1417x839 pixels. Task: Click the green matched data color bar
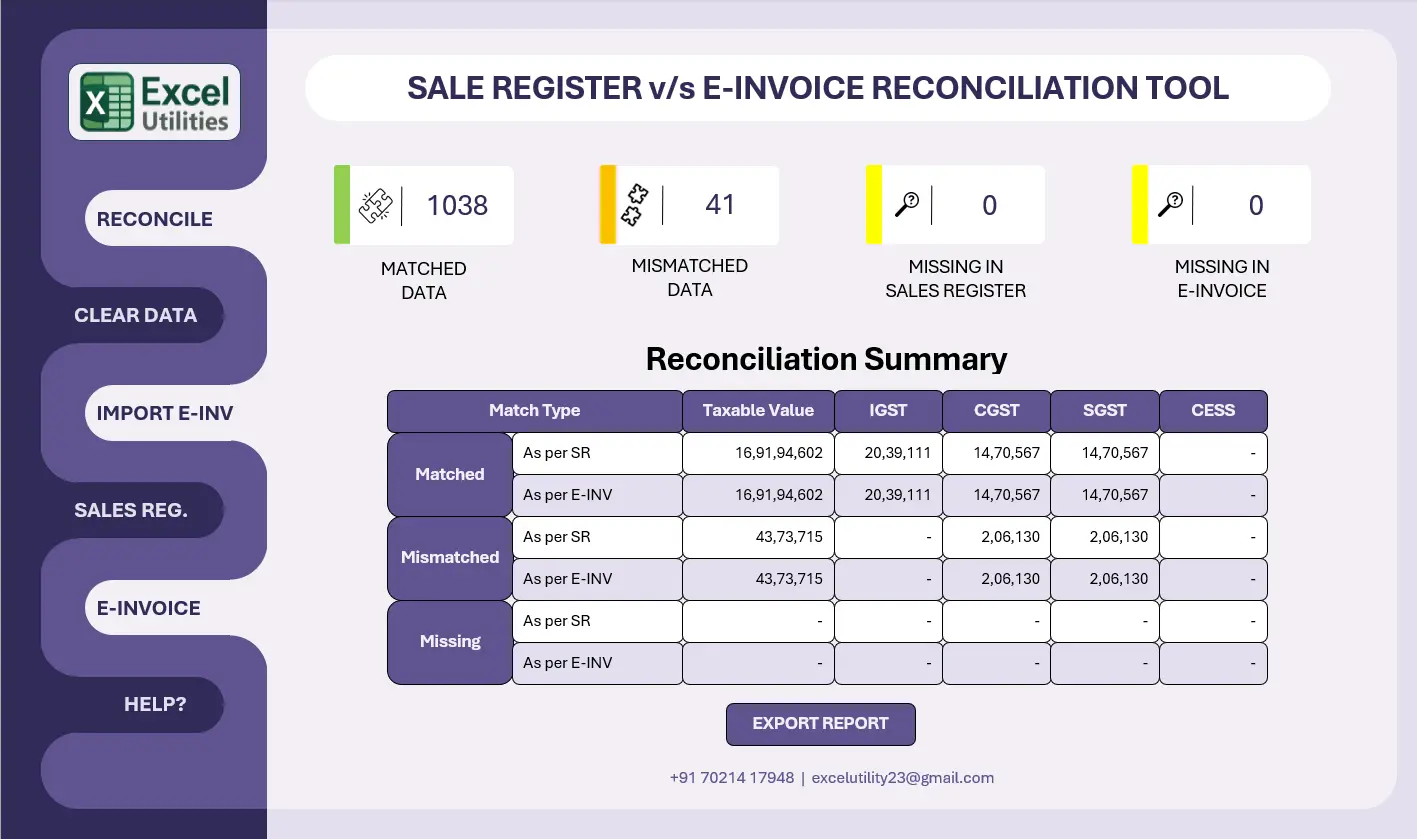click(342, 205)
